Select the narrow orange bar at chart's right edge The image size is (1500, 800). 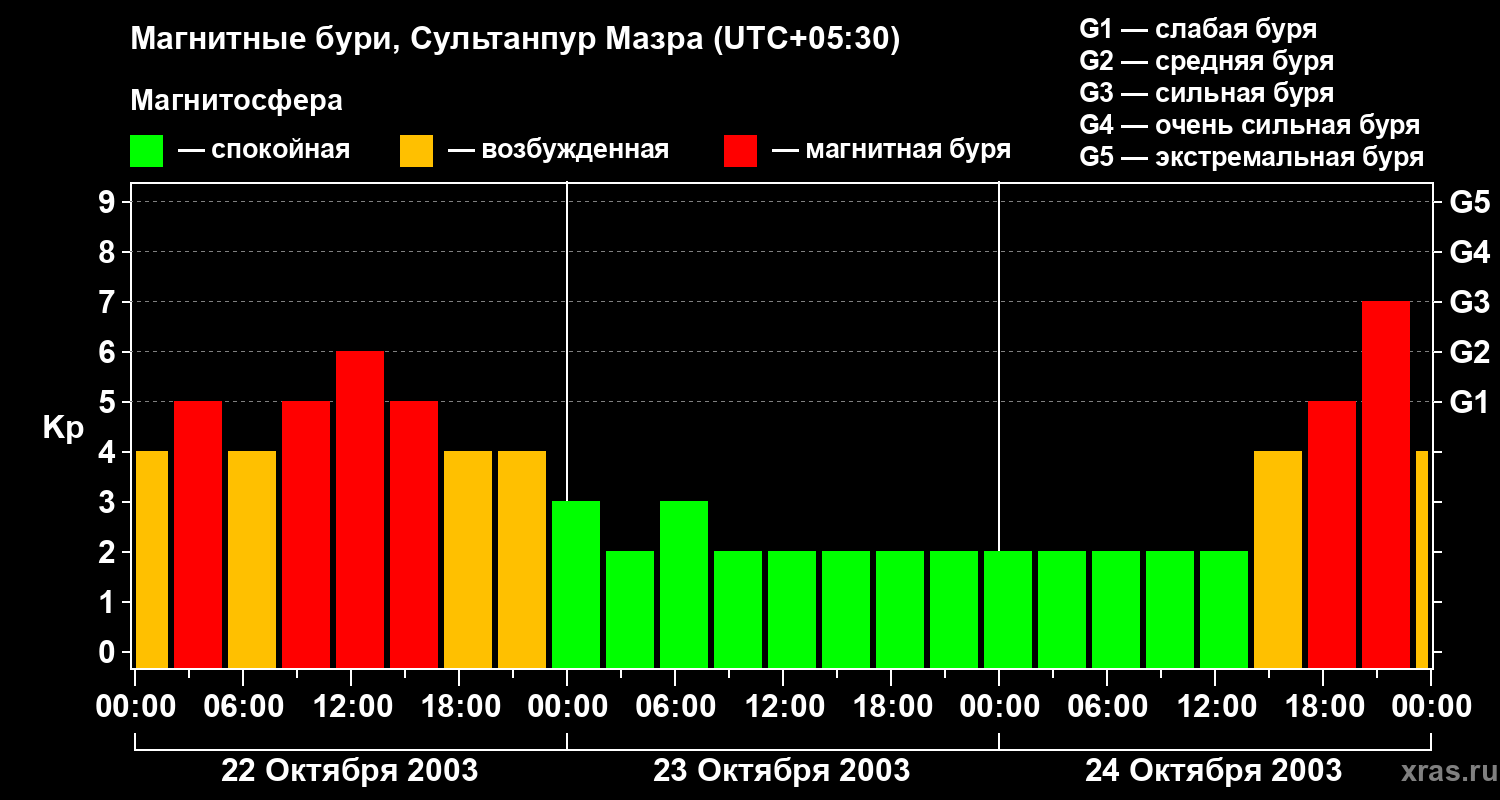(1422, 560)
